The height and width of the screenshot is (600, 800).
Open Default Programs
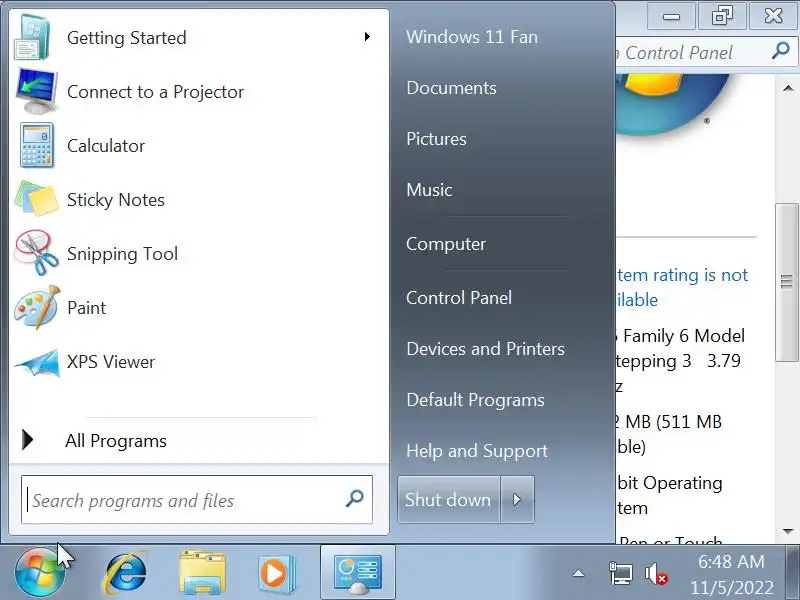[x=475, y=399]
